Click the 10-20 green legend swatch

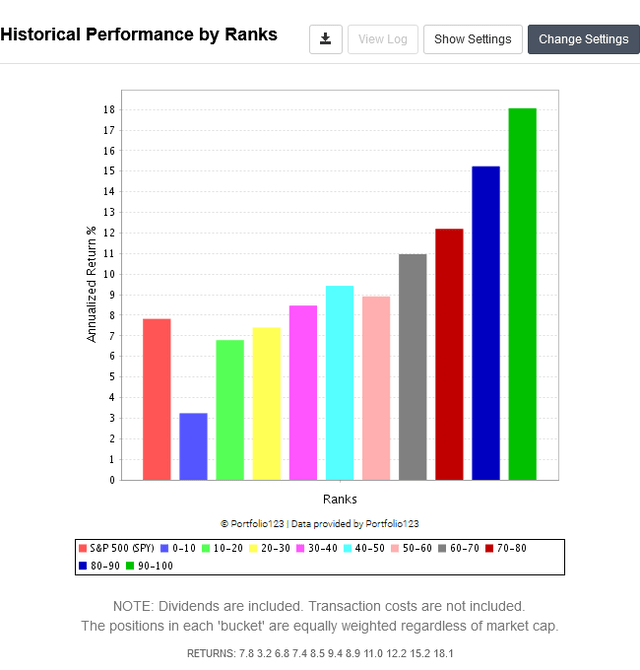click(x=206, y=548)
